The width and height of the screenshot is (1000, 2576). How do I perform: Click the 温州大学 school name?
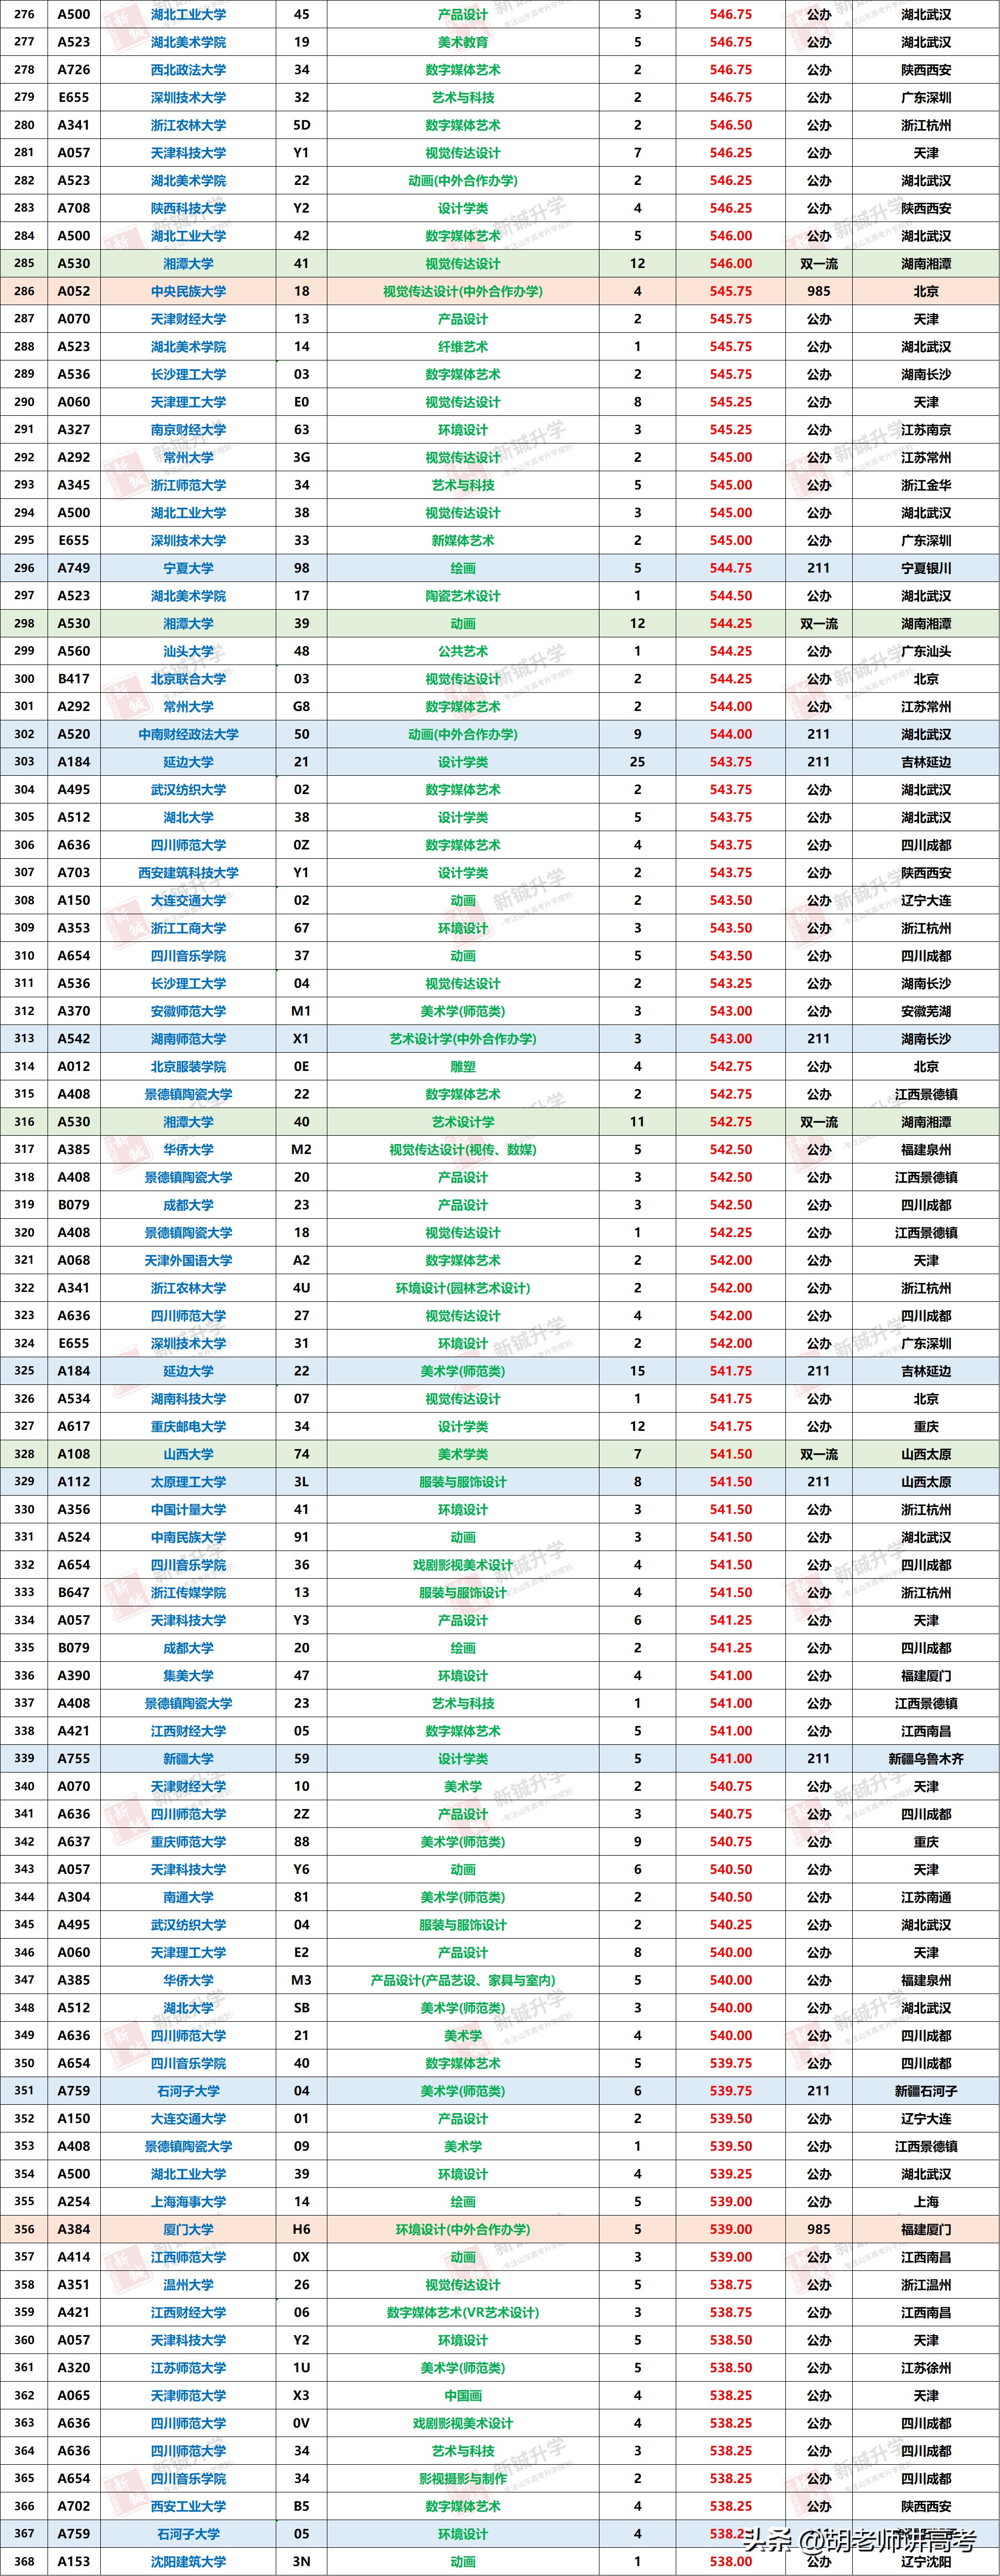[x=188, y=2284]
